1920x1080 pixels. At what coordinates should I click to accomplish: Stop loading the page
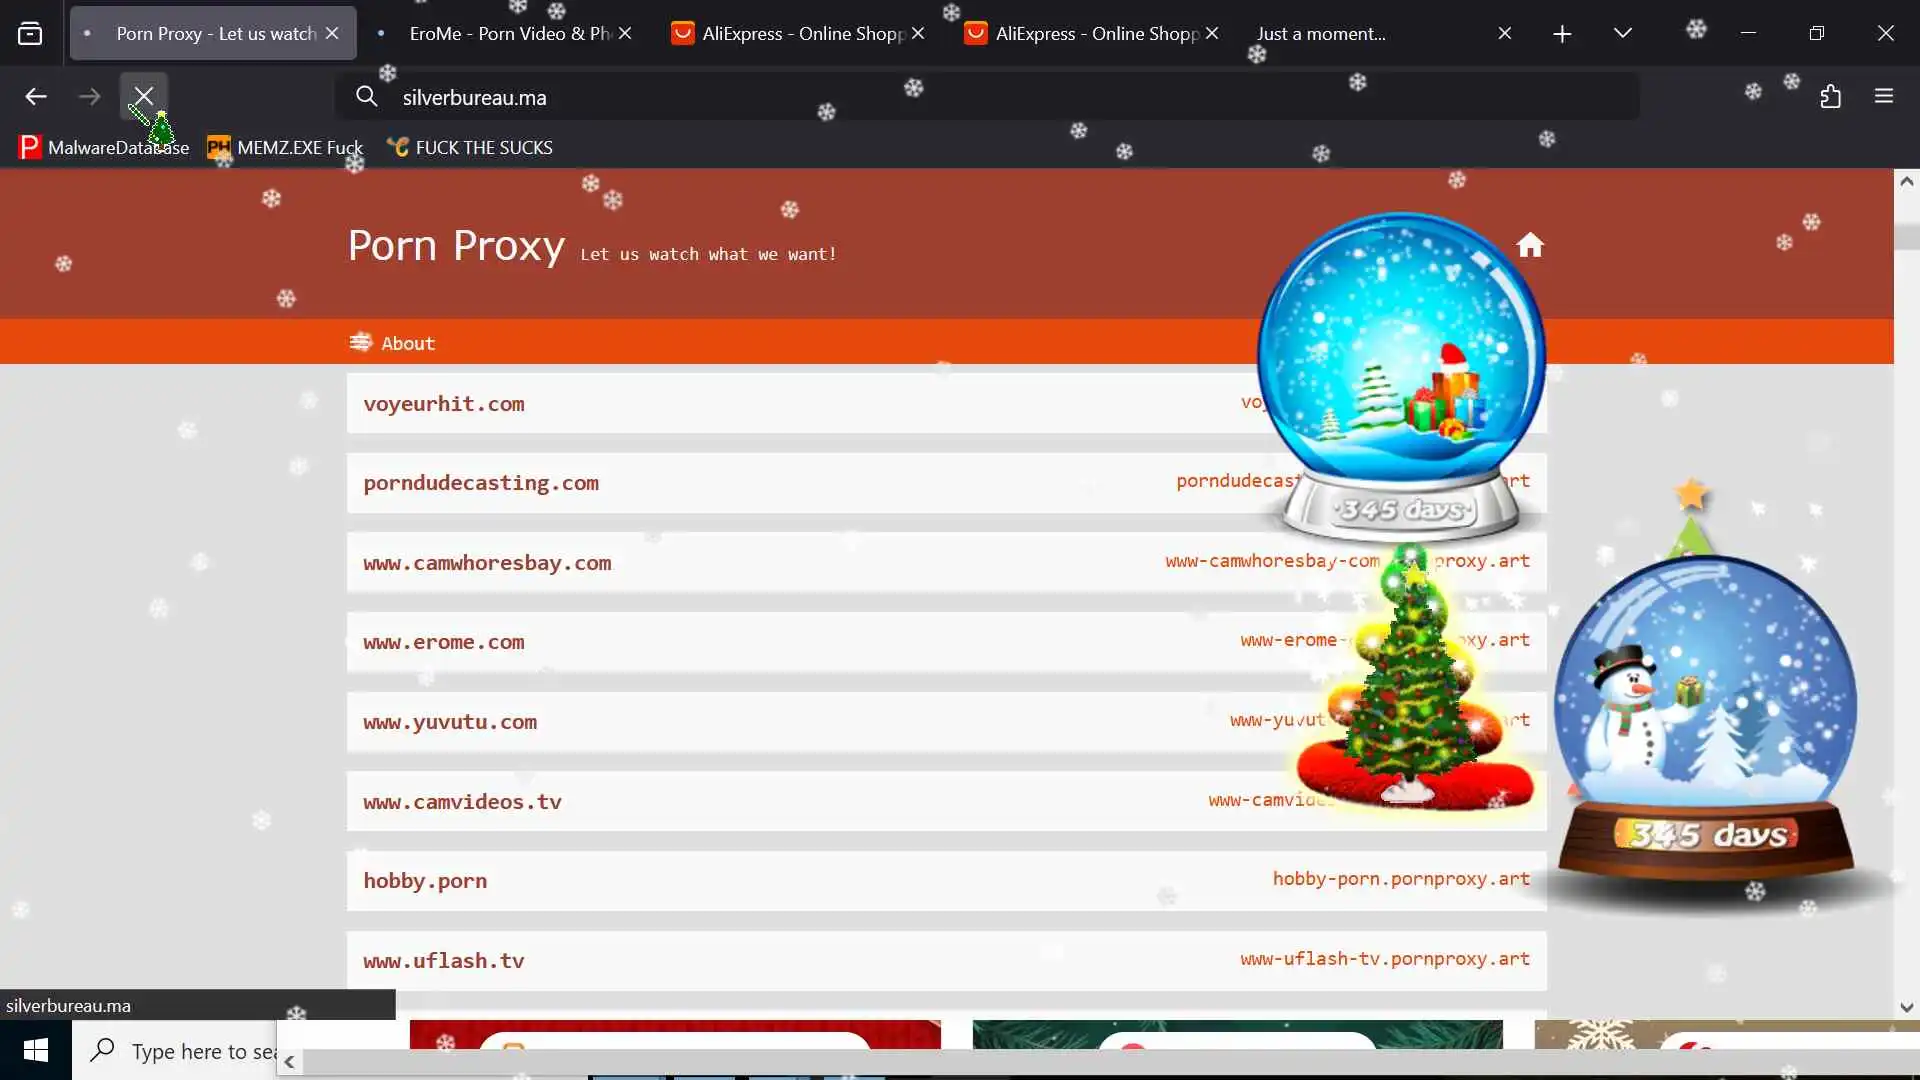pos(144,97)
